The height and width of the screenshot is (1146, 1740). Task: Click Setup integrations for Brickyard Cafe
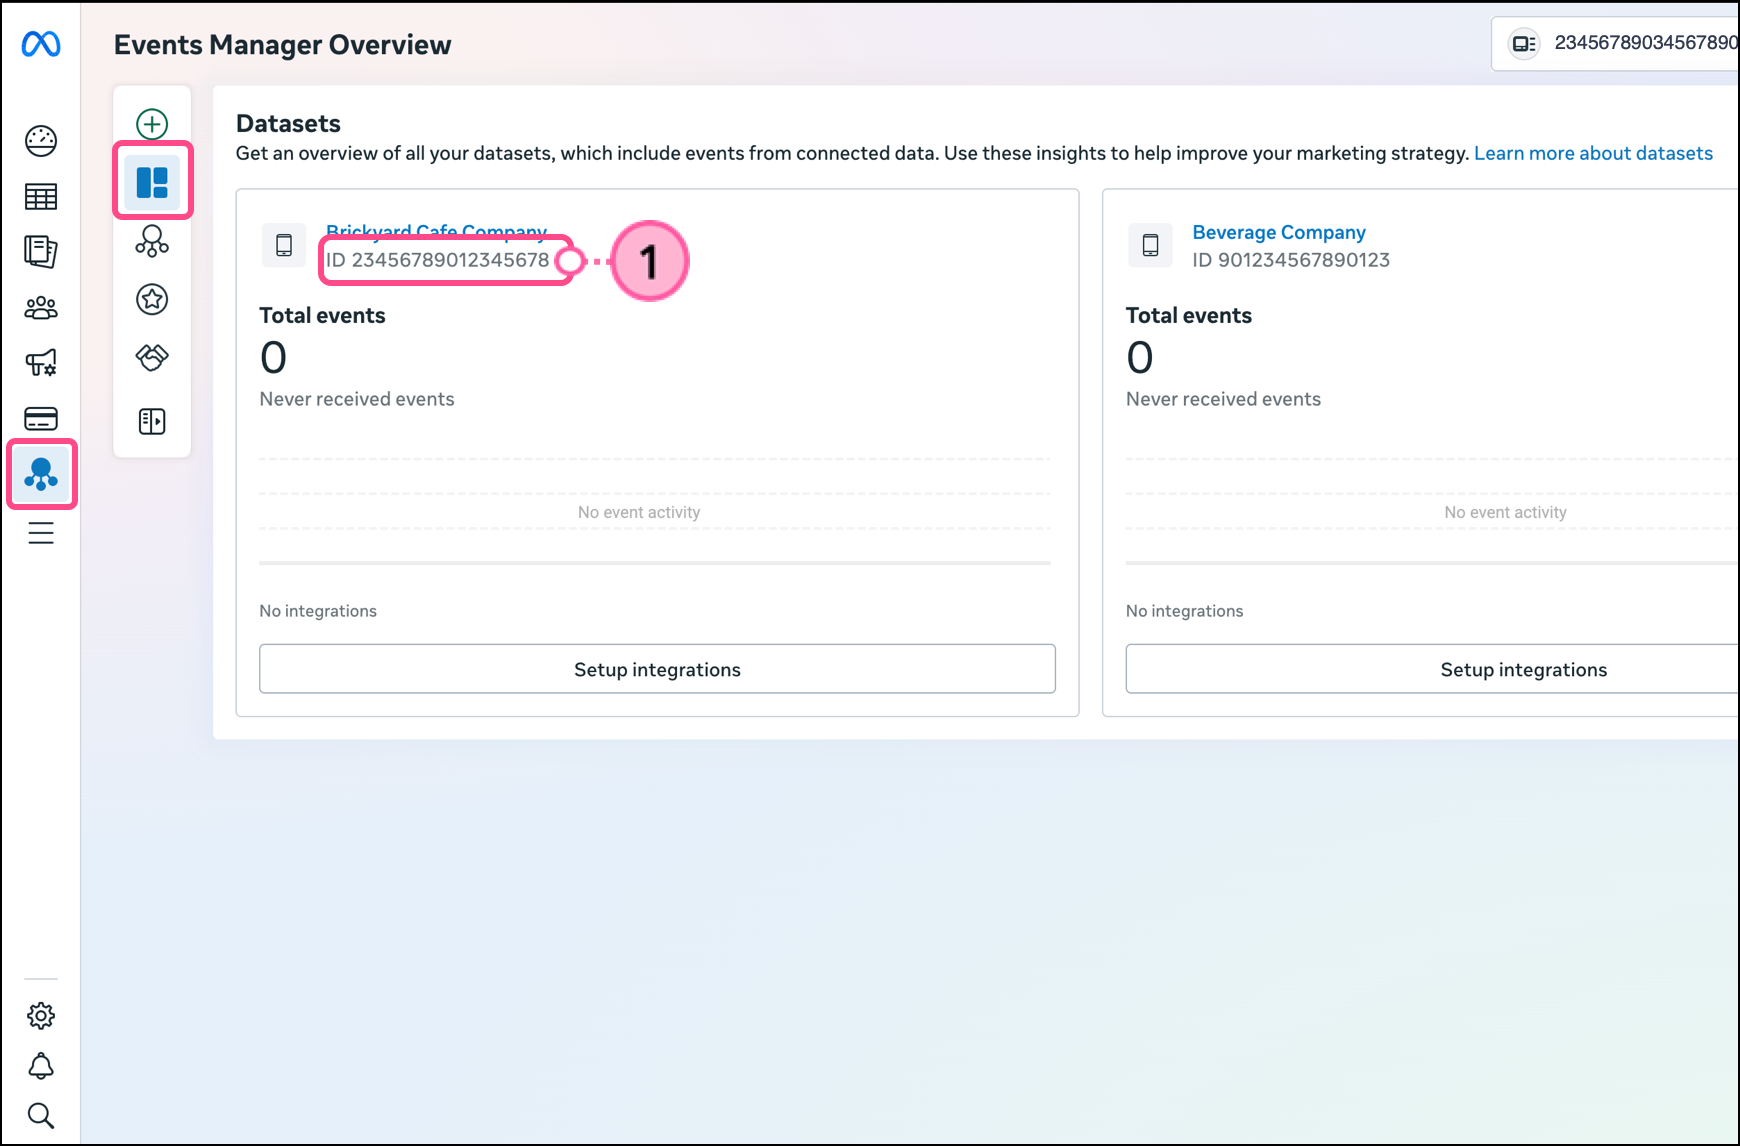(657, 669)
